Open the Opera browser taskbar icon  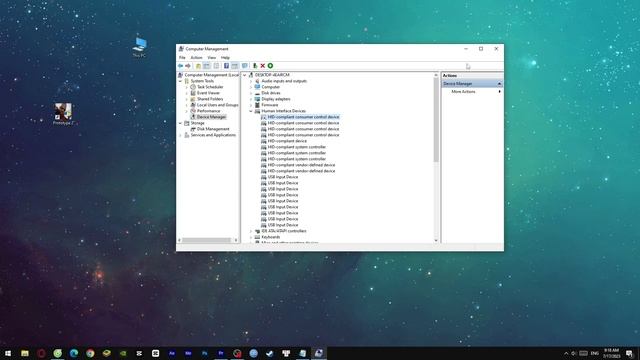pyautogui.click(x=41, y=353)
